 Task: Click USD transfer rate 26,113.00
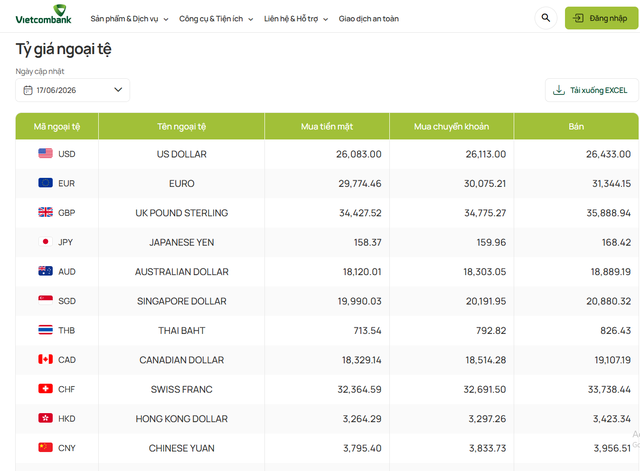[486, 154]
